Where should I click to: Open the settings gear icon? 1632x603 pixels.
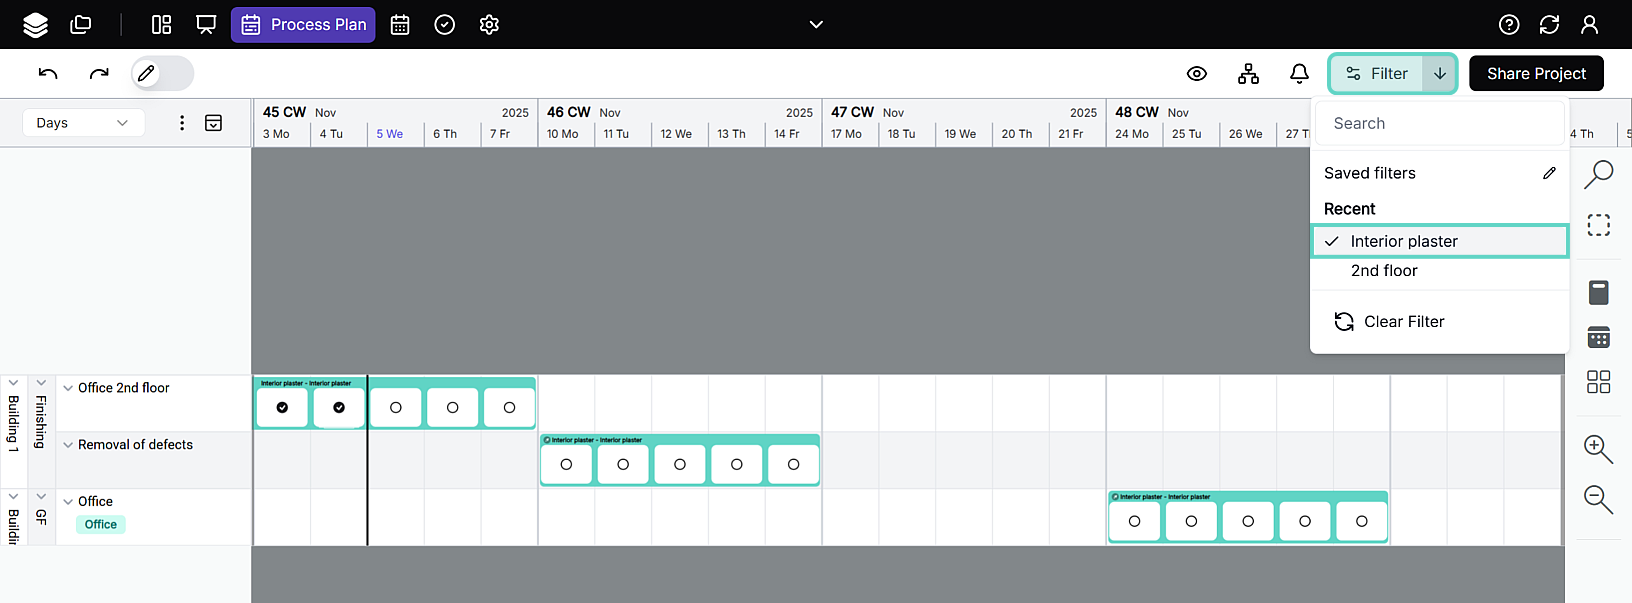(x=489, y=25)
